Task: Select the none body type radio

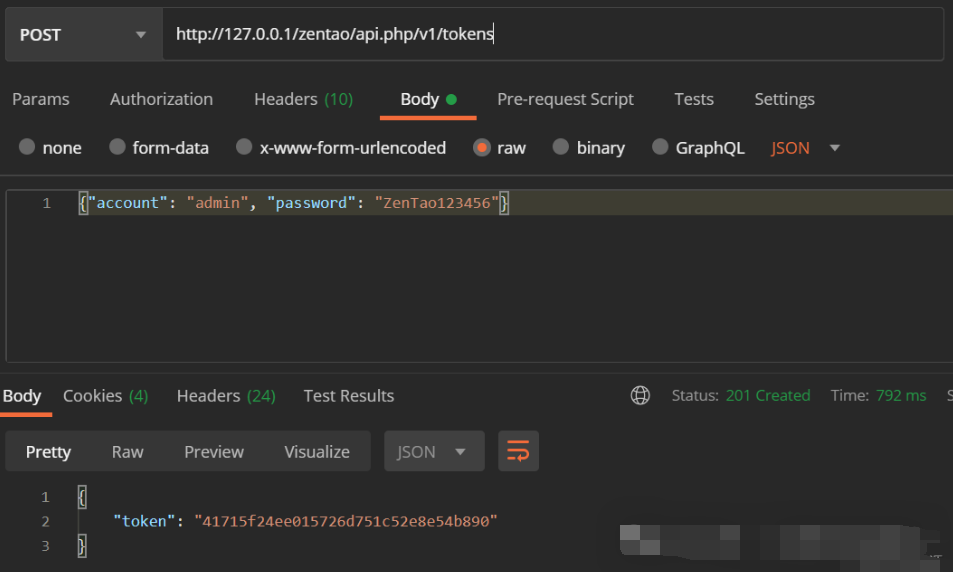Action: point(27,147)
